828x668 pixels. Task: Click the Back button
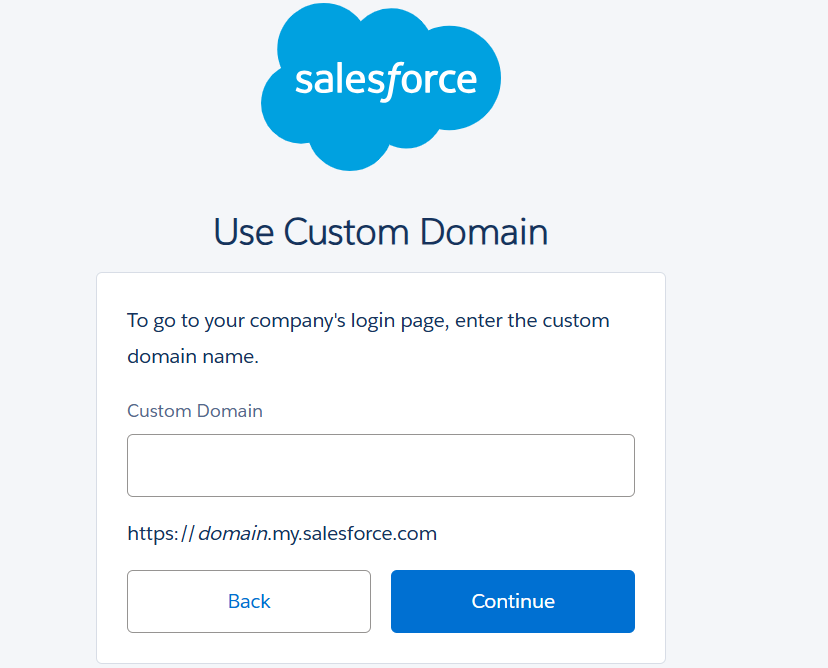tap(249, 601)
